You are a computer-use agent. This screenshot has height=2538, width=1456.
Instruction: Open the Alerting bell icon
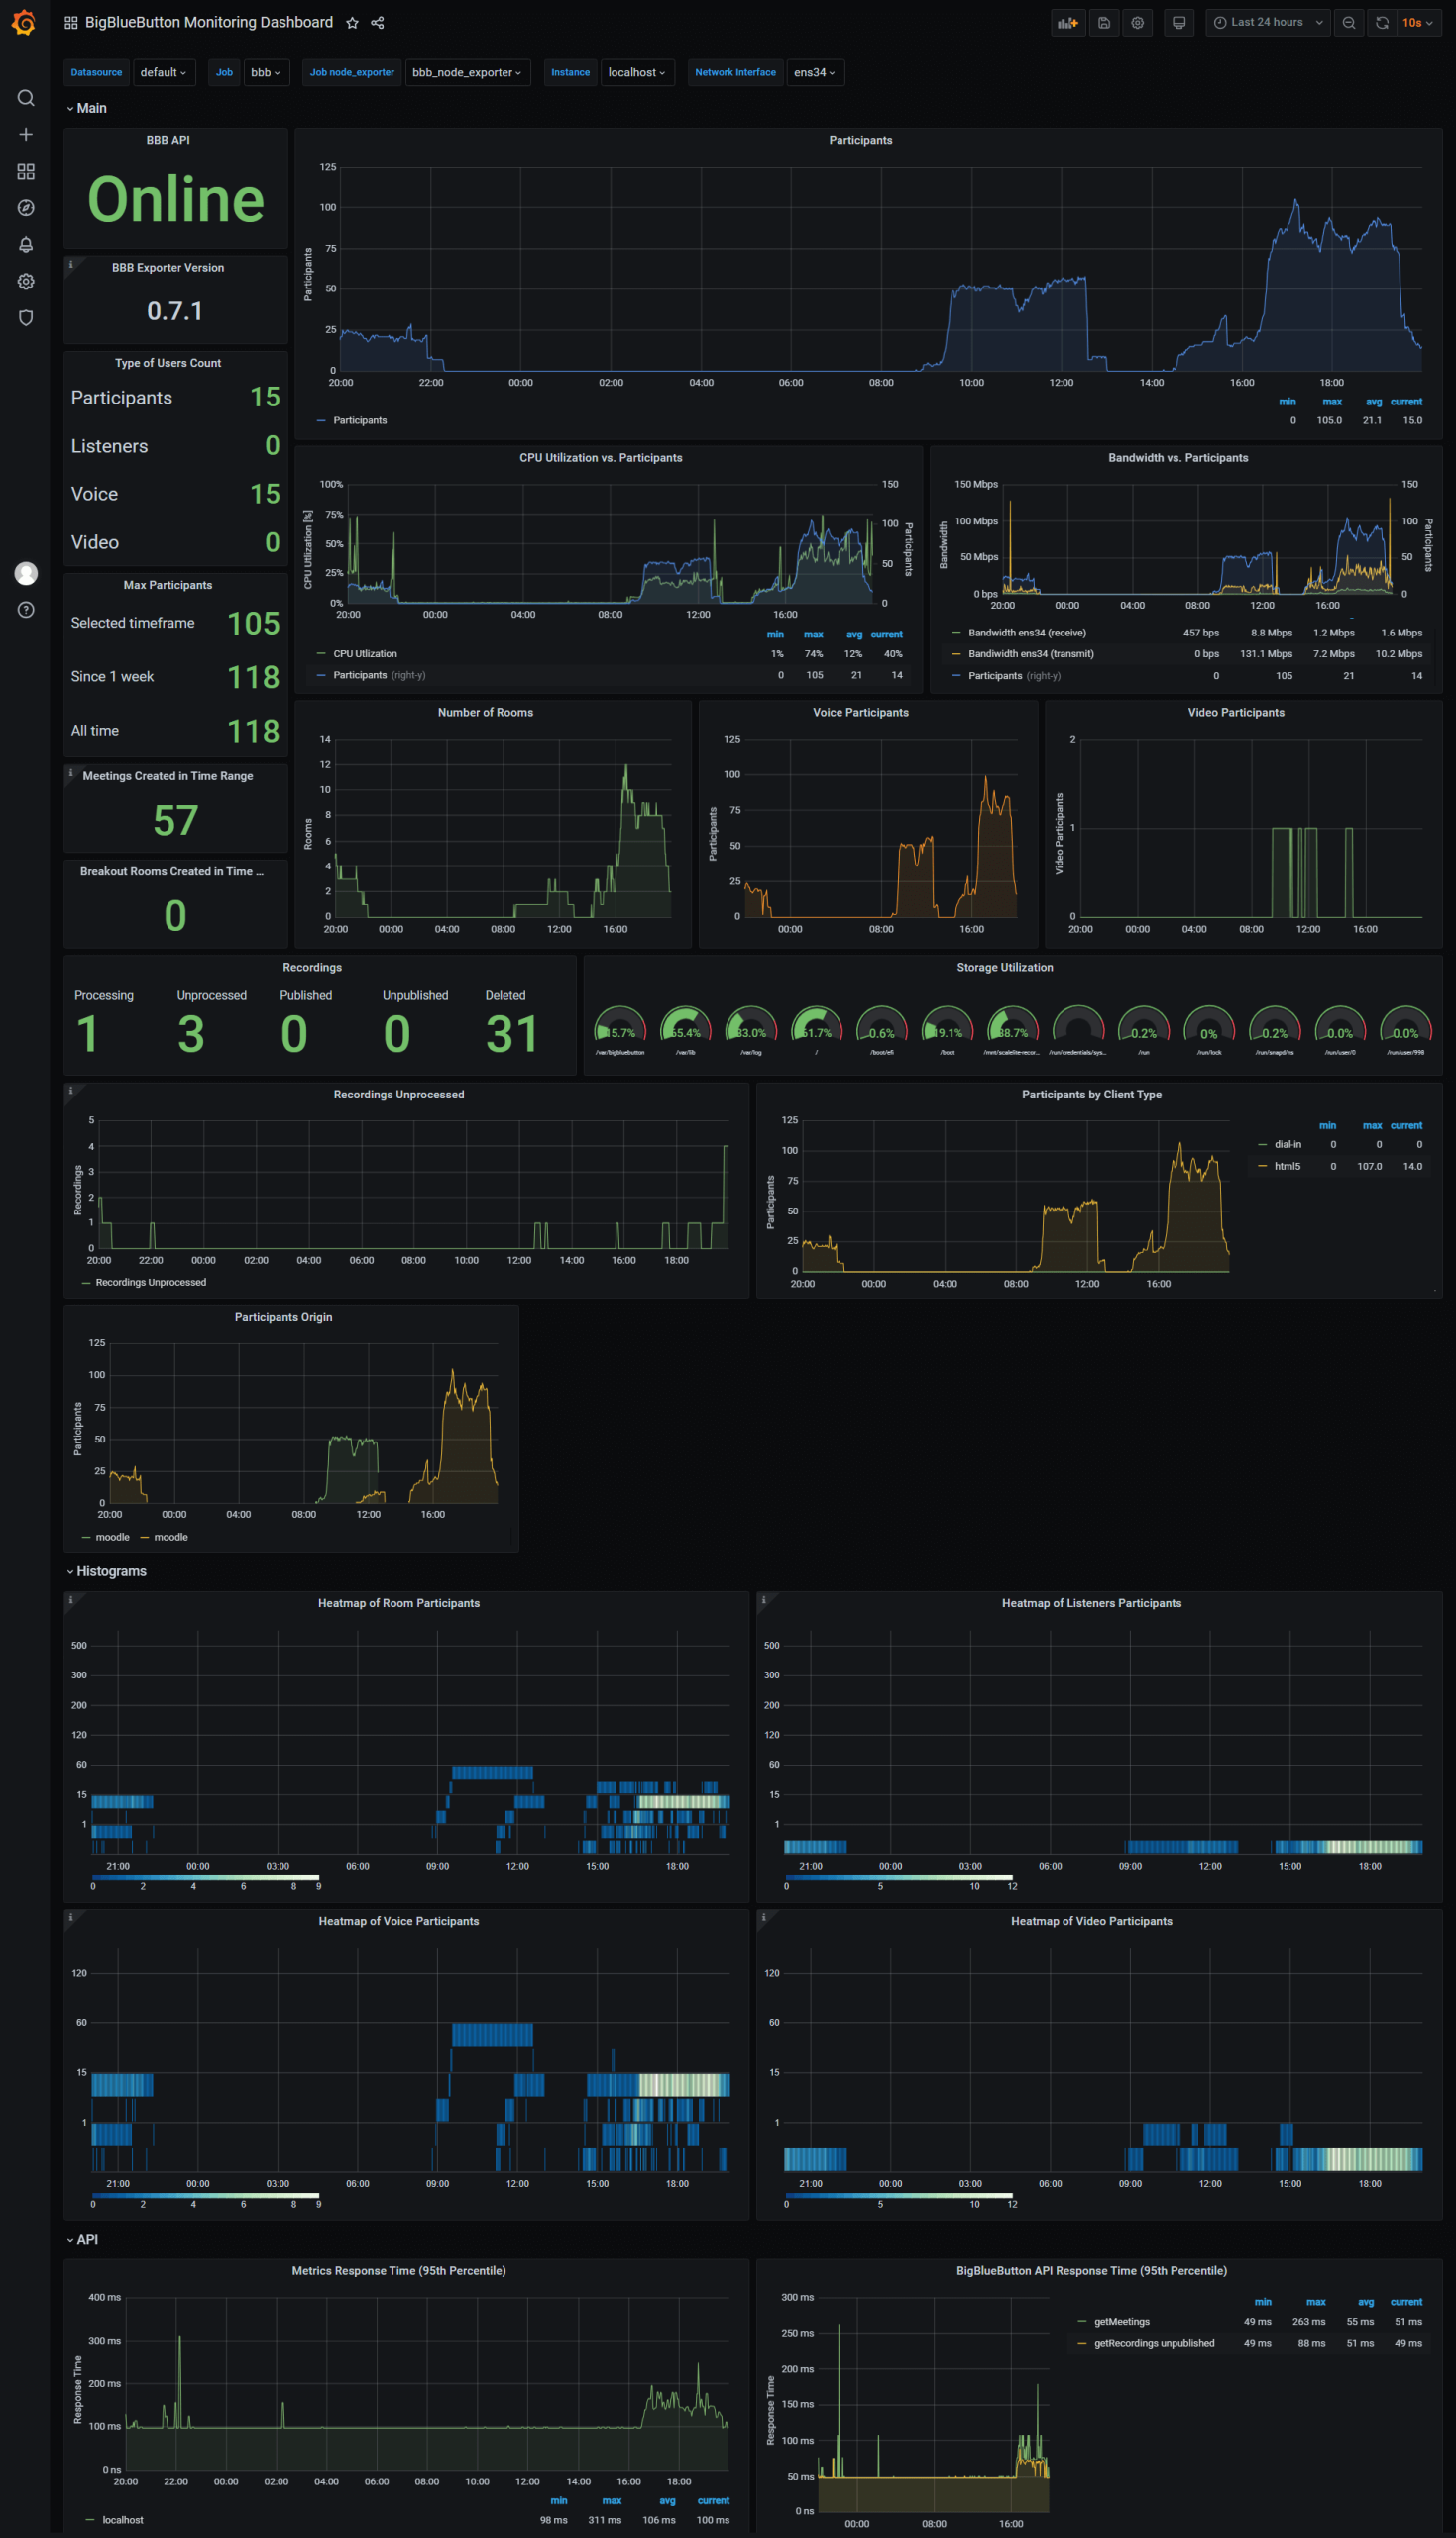click(x=26, y=244)
